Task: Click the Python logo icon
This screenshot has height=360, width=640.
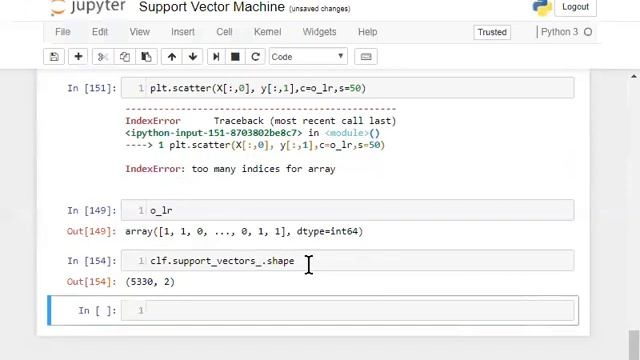Action: tap(542, 7)
